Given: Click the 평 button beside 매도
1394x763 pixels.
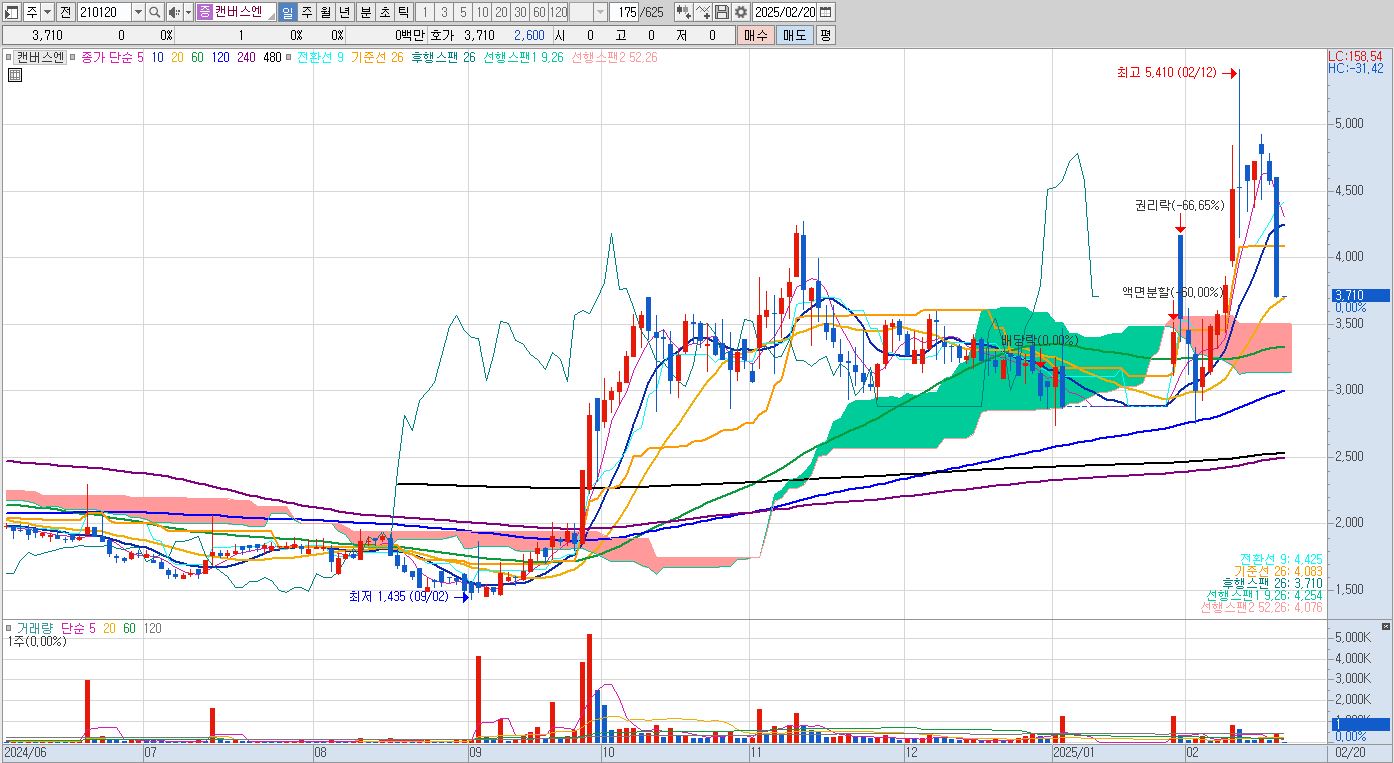Looking at the screenshot, I should coord(826,35).
